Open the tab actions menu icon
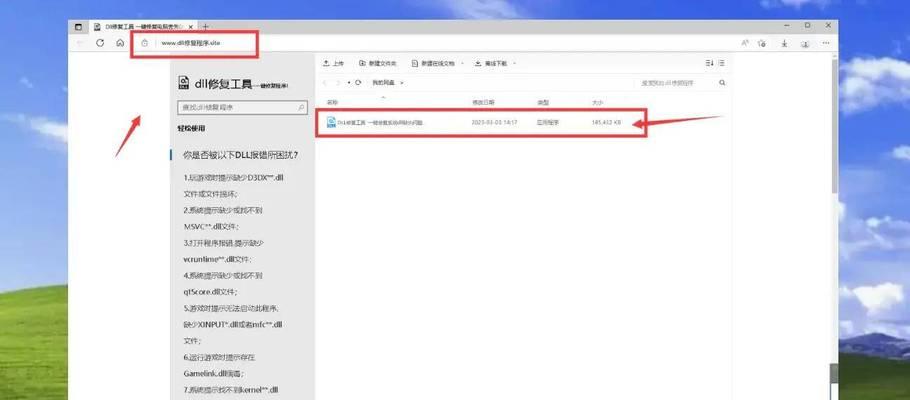Viewport: 910px width, 400px height. 78,27
